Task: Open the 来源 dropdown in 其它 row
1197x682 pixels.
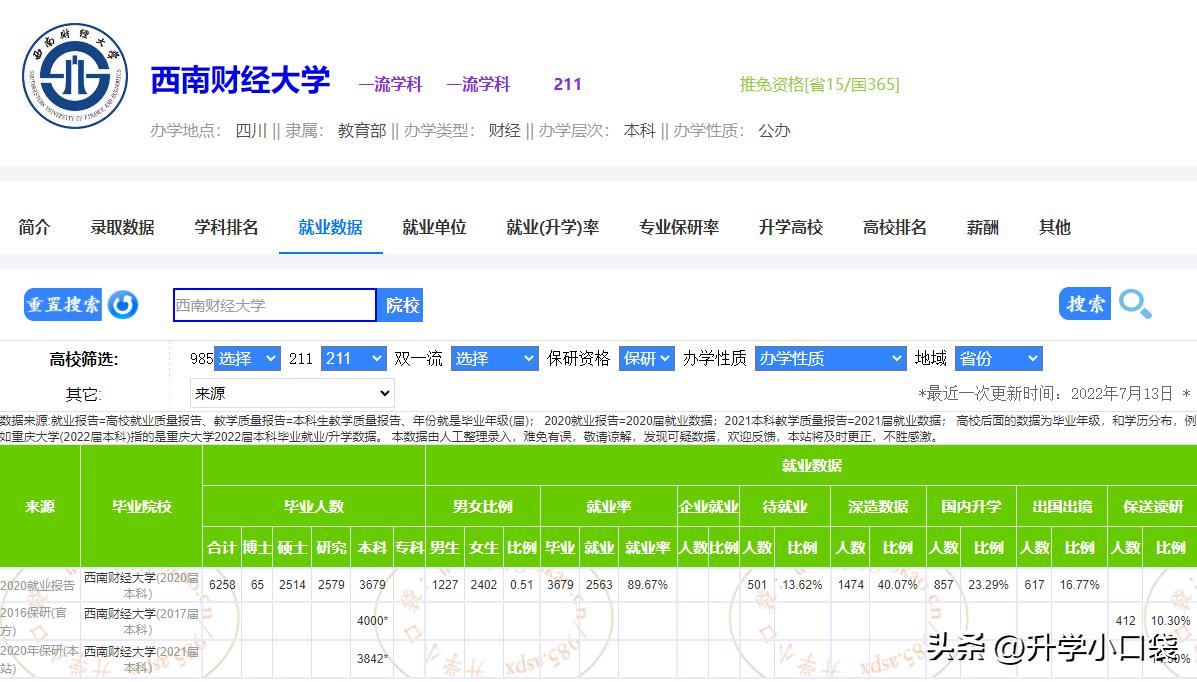Action: tap(291, 391)
